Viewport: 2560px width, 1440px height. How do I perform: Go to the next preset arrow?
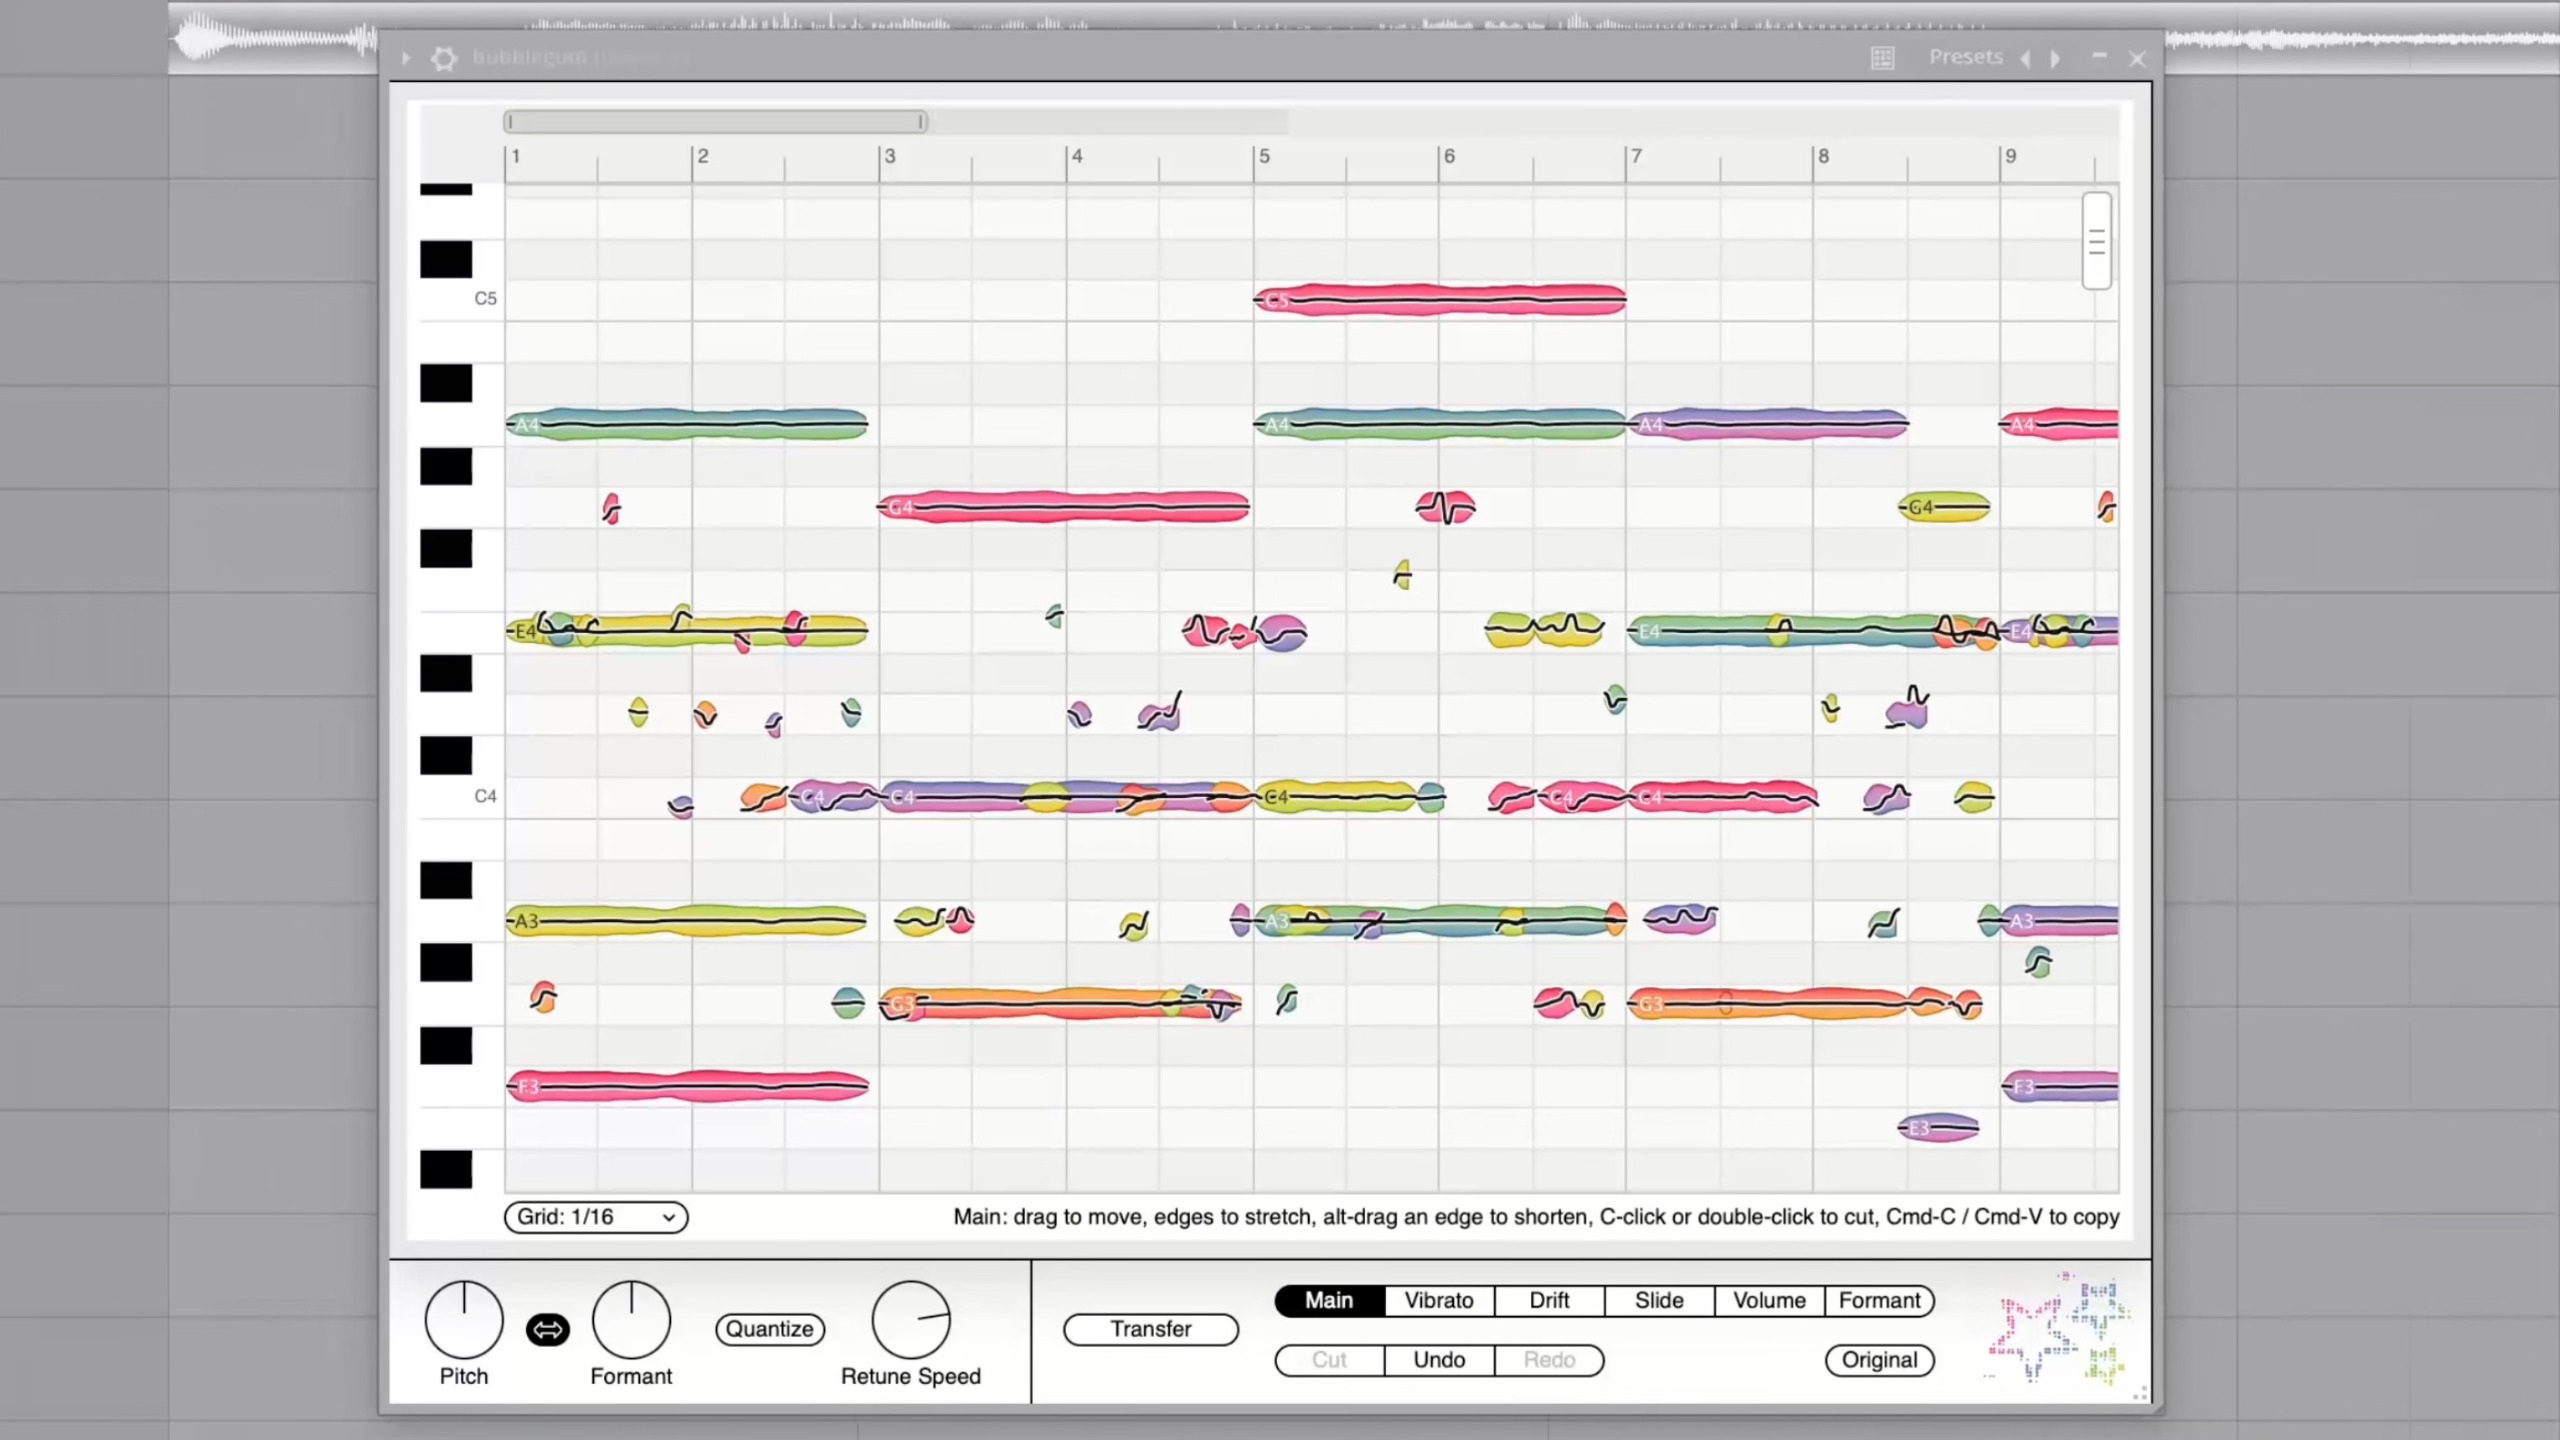[2055, 59]
